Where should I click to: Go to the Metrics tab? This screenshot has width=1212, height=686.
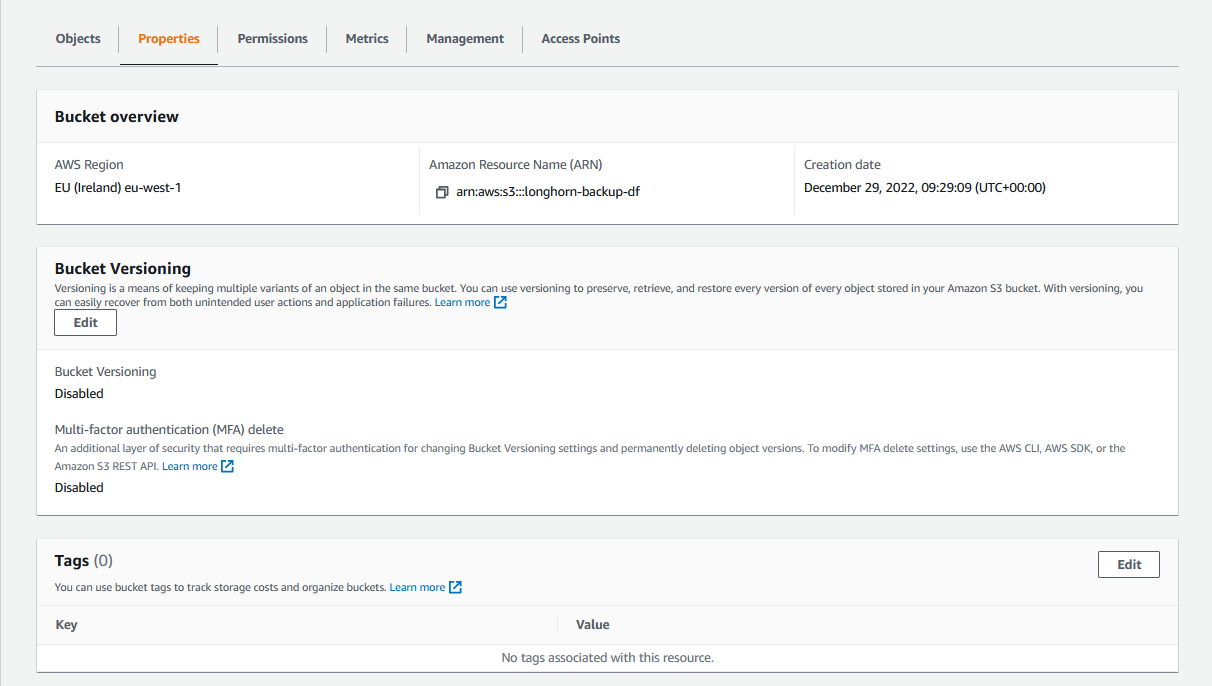[367, 39]
